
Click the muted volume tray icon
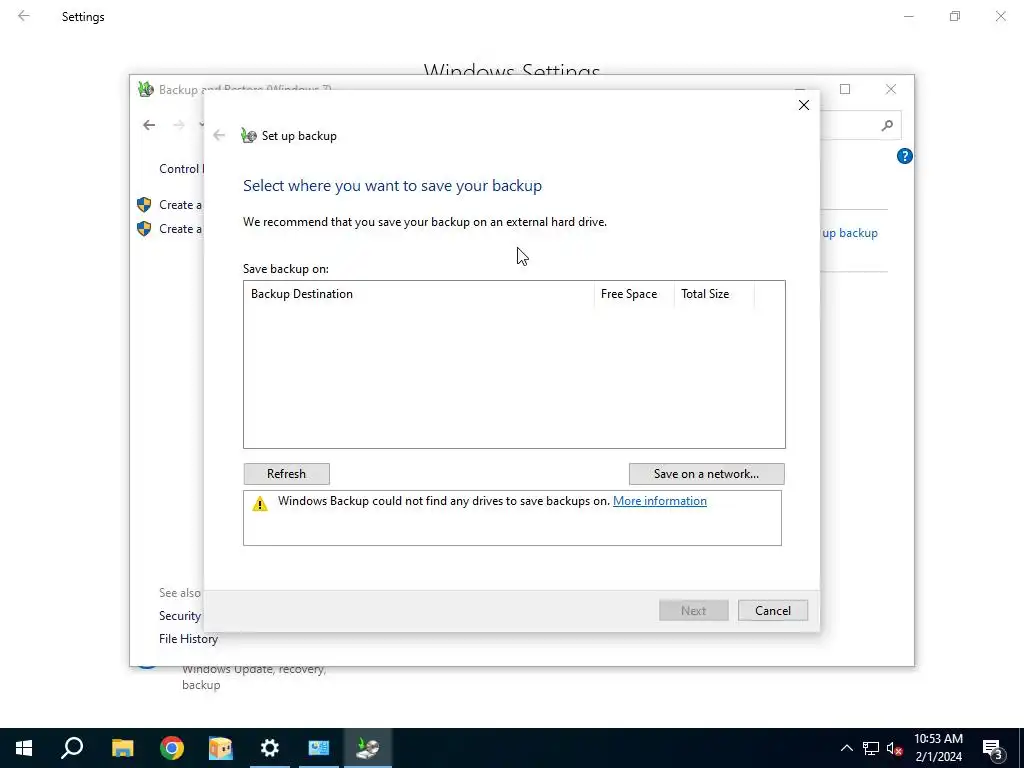(x=895, y=748)
